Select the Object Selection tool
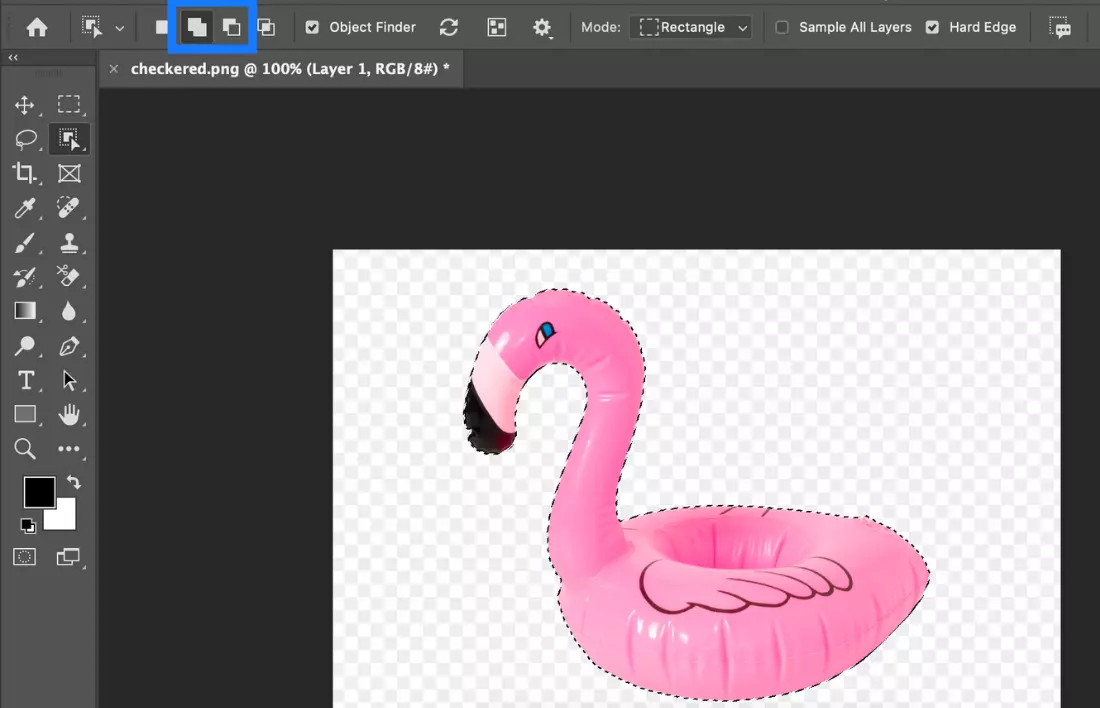 click(x=69, y=139)
